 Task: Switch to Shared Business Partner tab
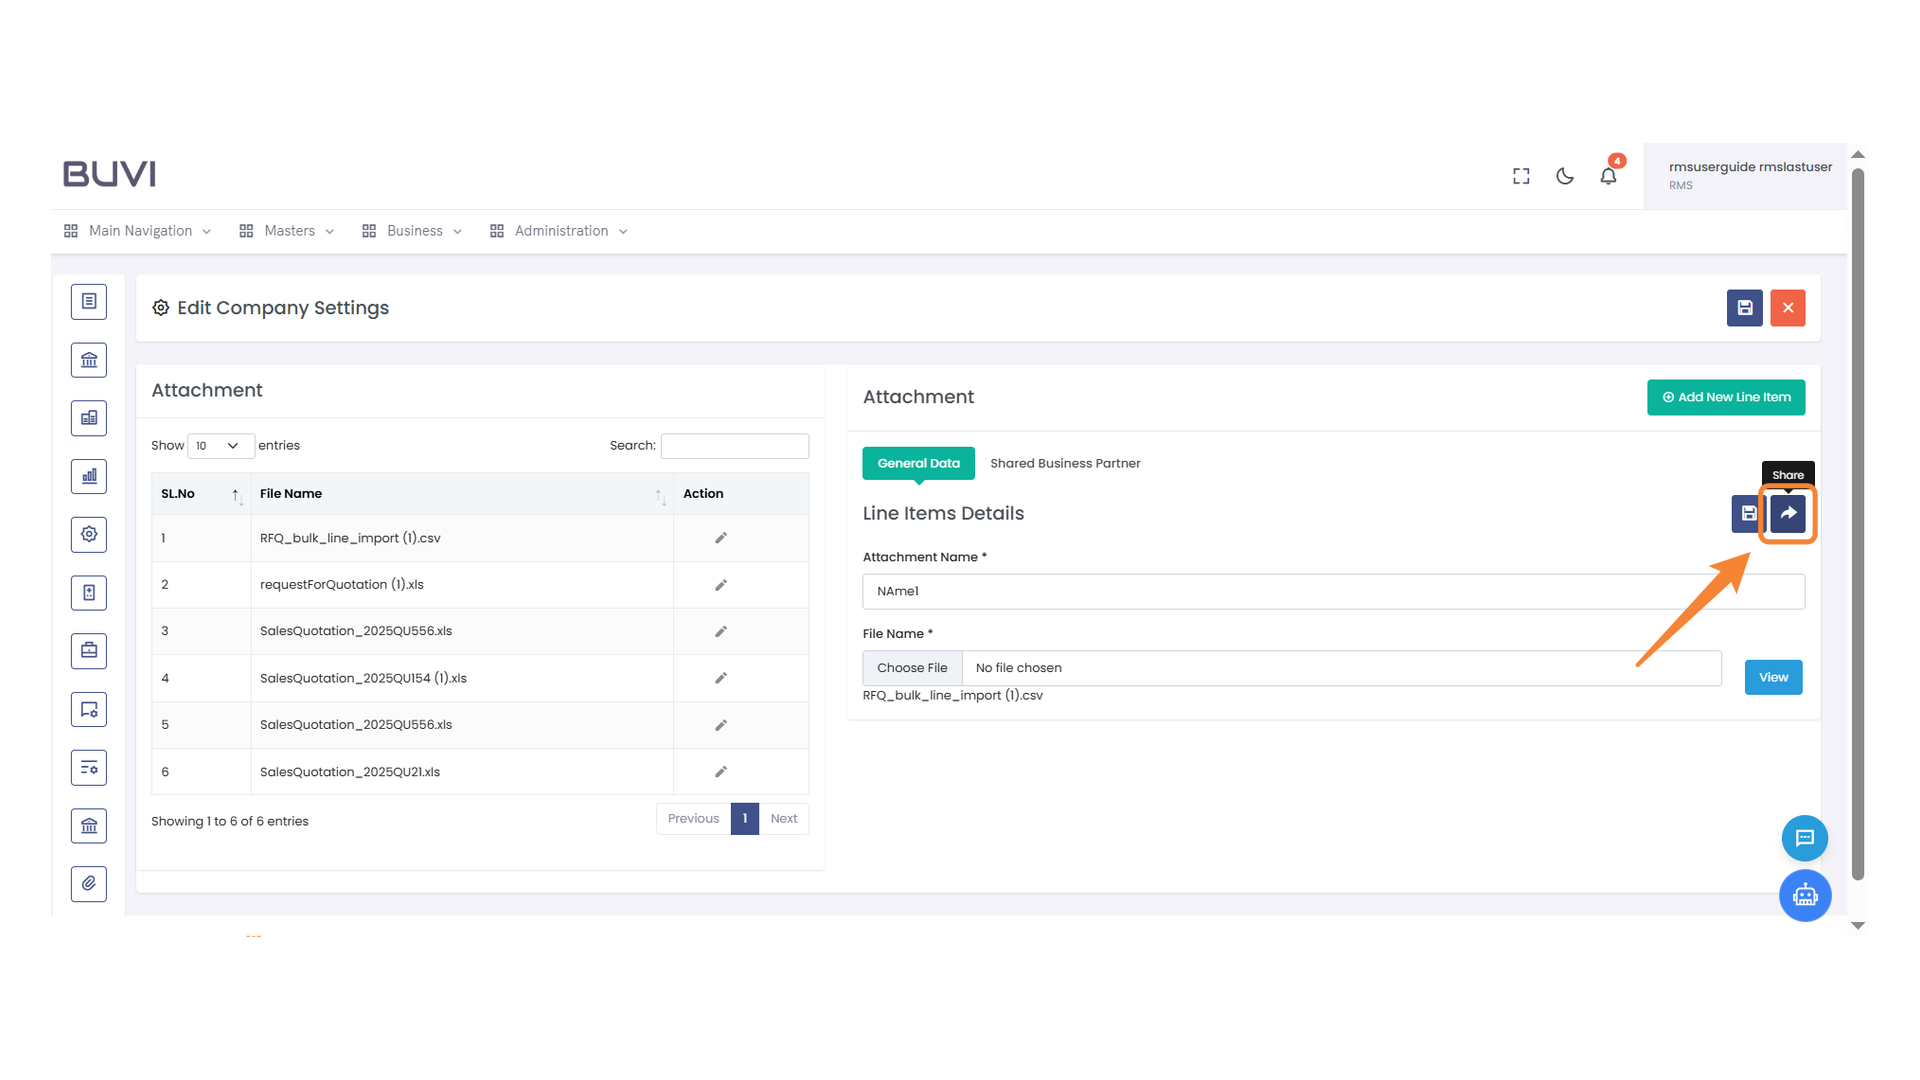tap(1065, 463)
